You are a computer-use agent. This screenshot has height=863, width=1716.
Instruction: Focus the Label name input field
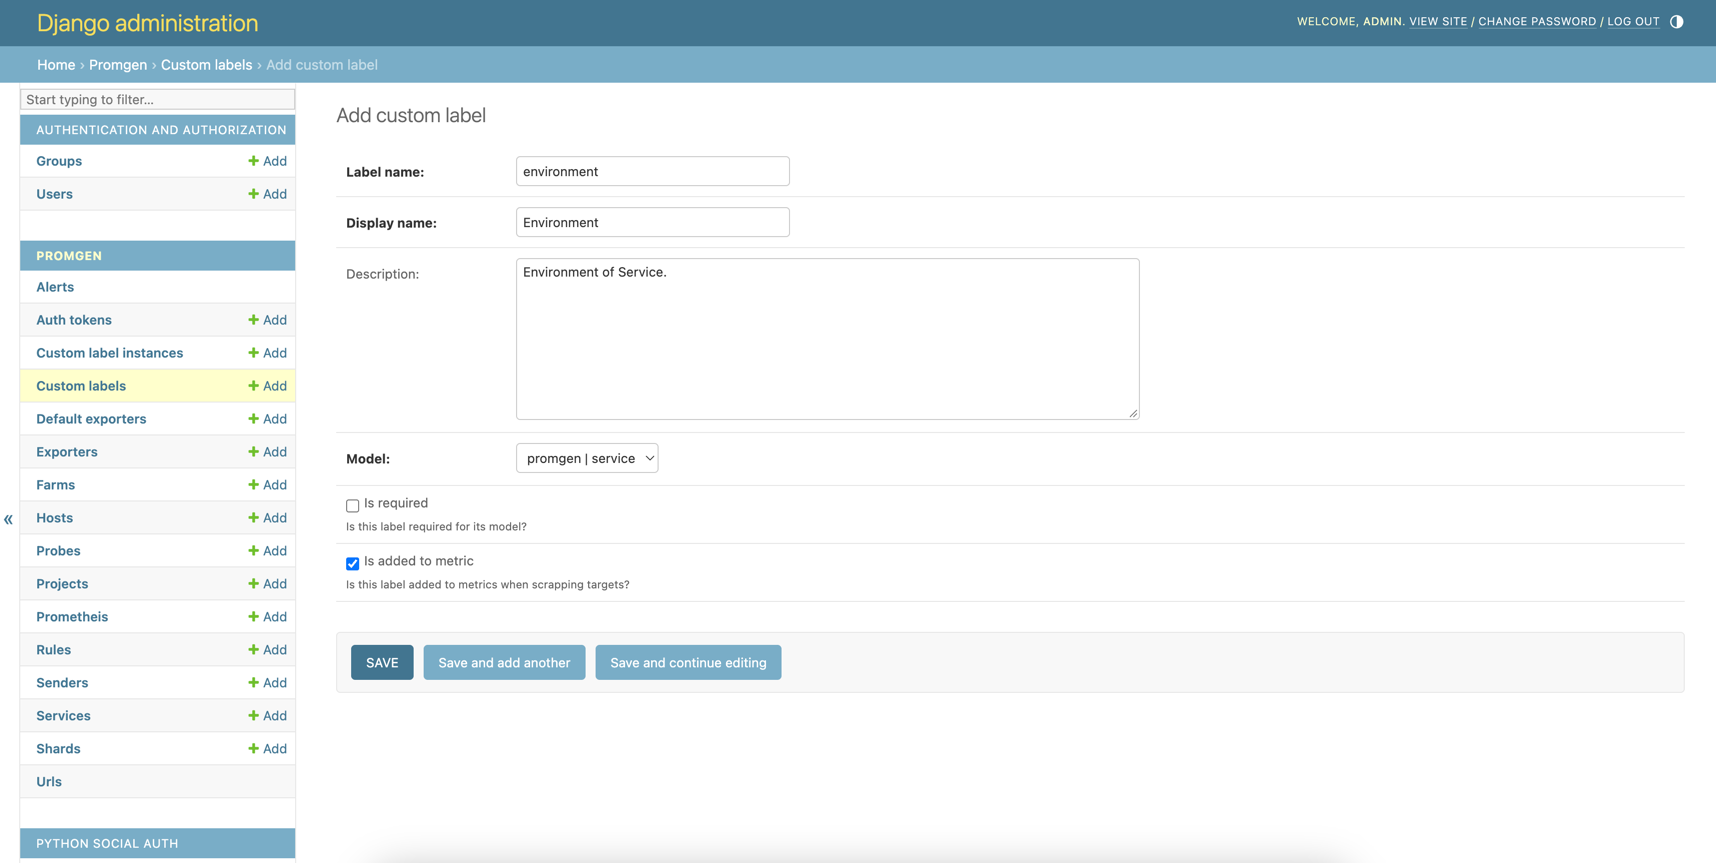tap(653, 171)
